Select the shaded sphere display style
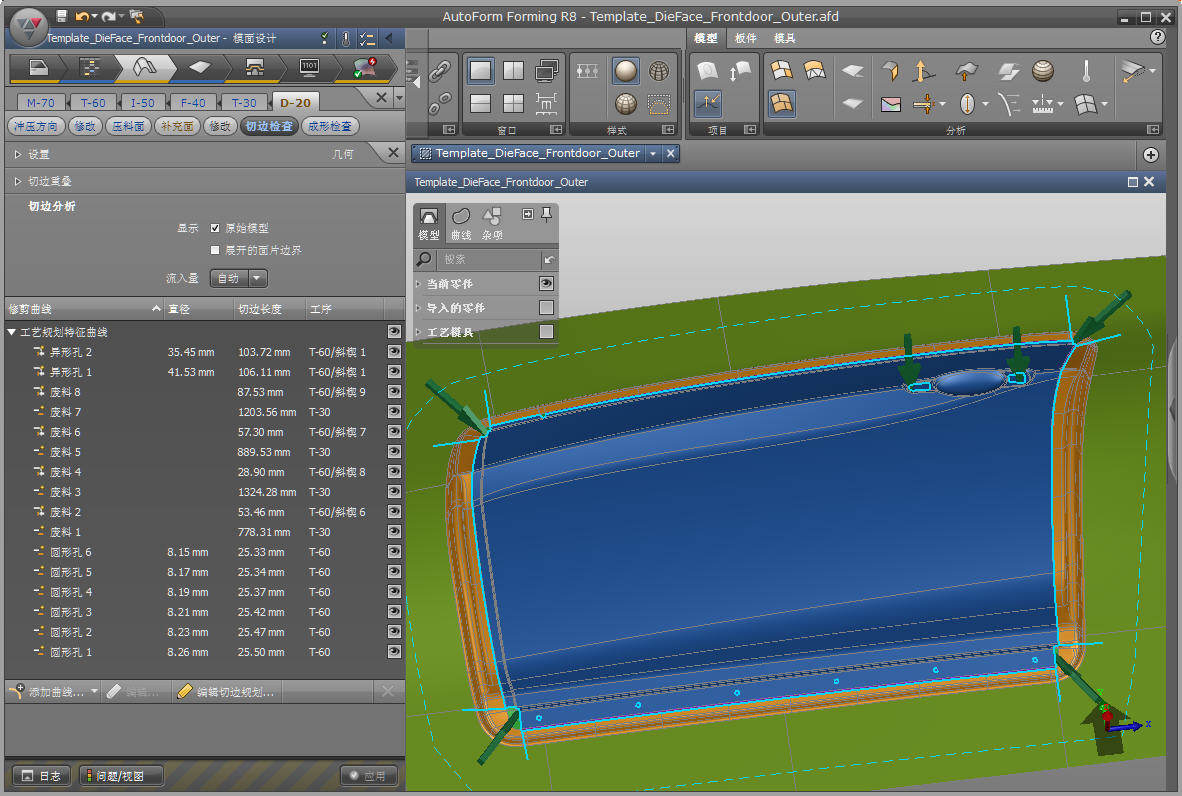The width and height of the screenshot is (1182, 796). coord(626,71)
